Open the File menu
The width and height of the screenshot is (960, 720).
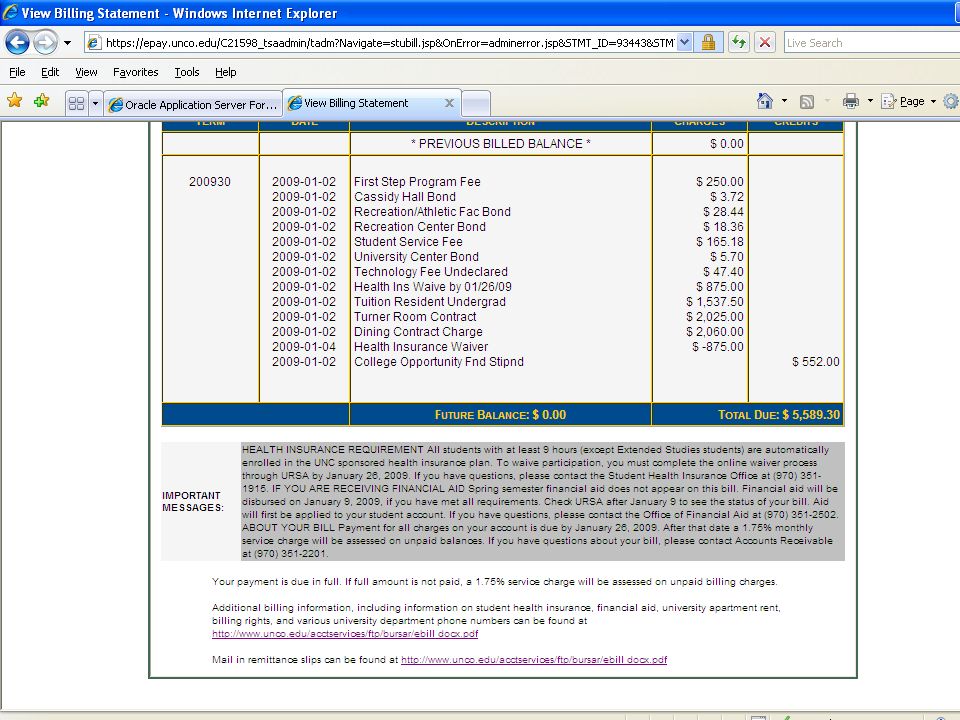17,72
